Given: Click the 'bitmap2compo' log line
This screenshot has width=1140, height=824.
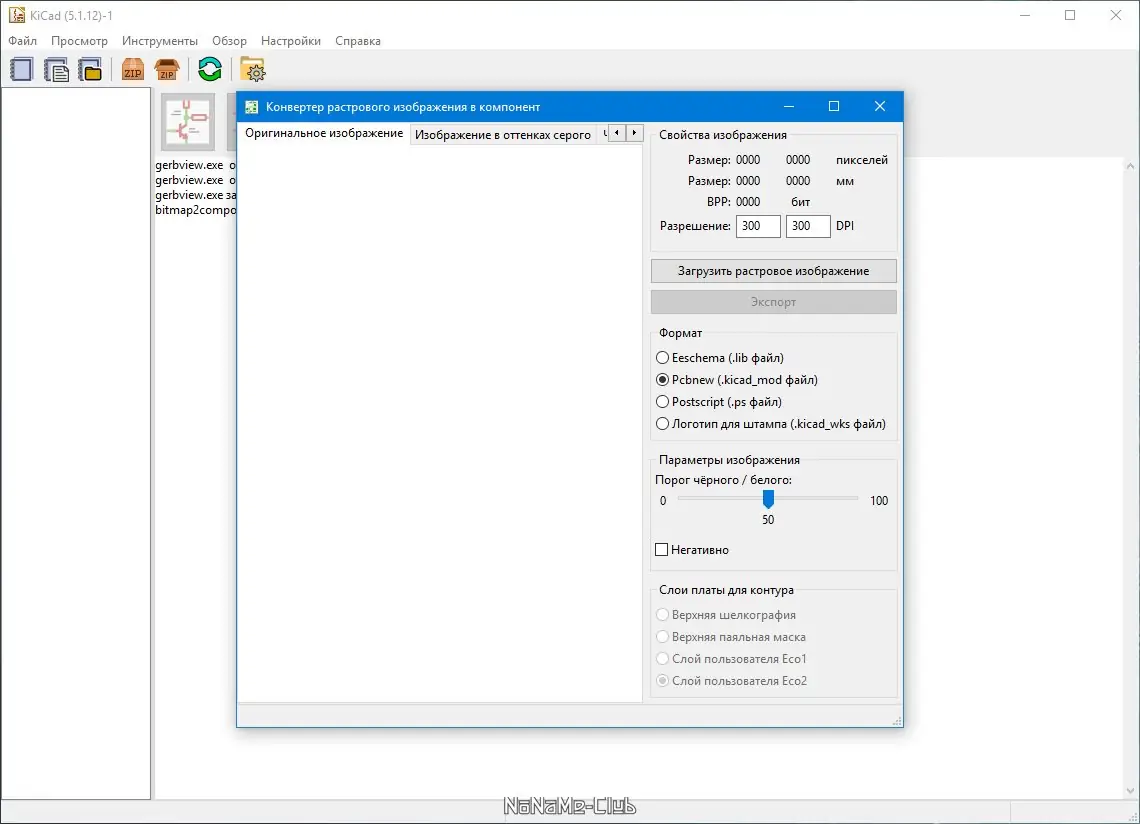Looking at the screenshot, I should [196, 210].
